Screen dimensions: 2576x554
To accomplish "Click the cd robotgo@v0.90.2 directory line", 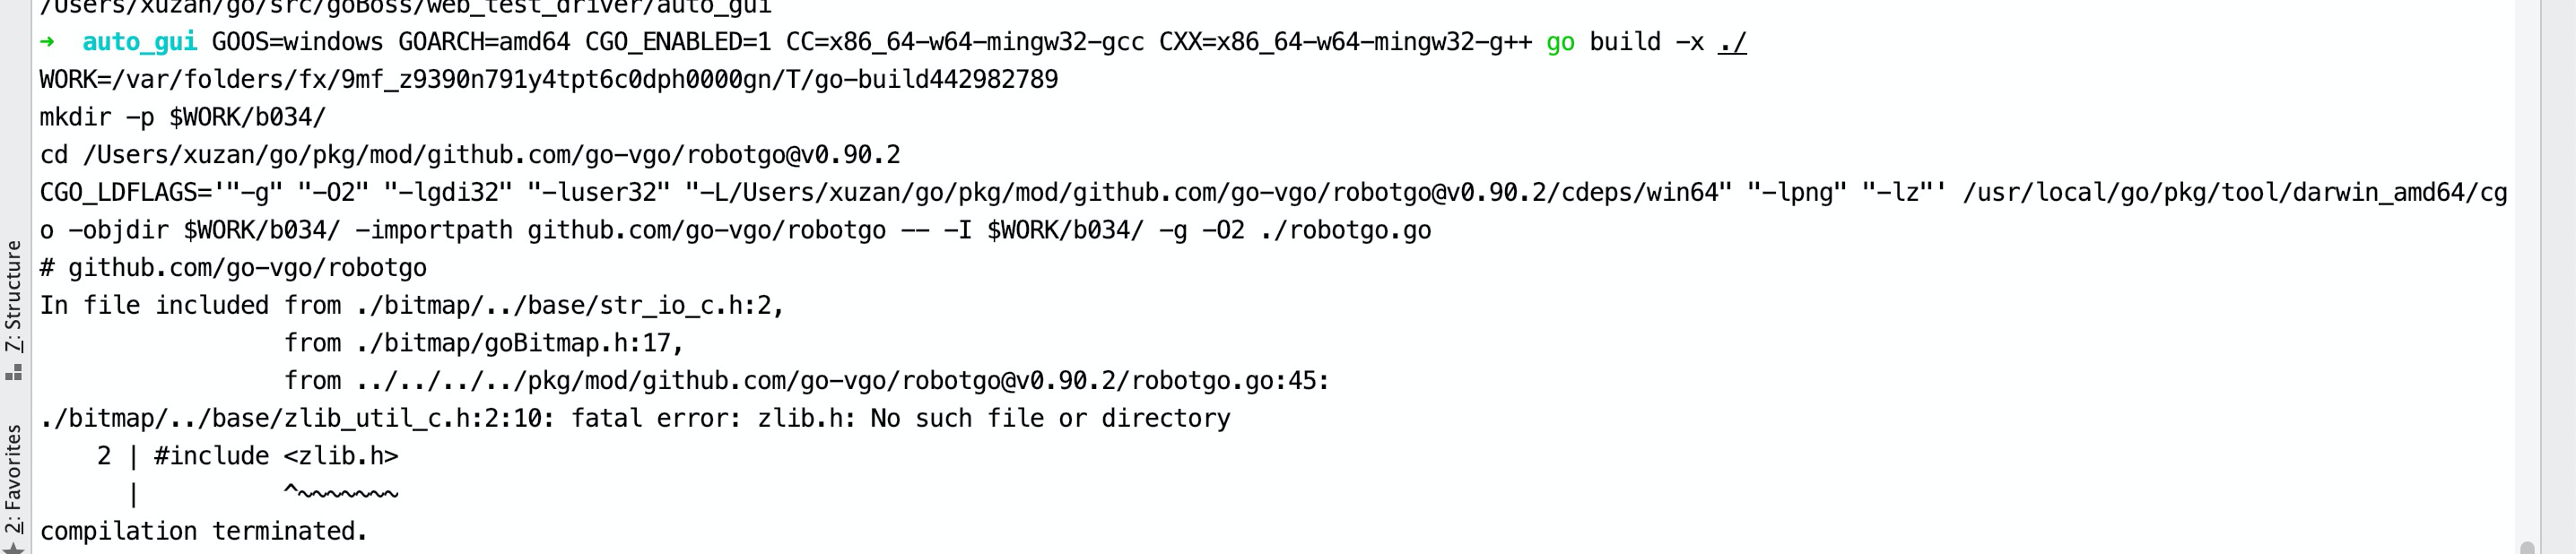I will [470, 154].
